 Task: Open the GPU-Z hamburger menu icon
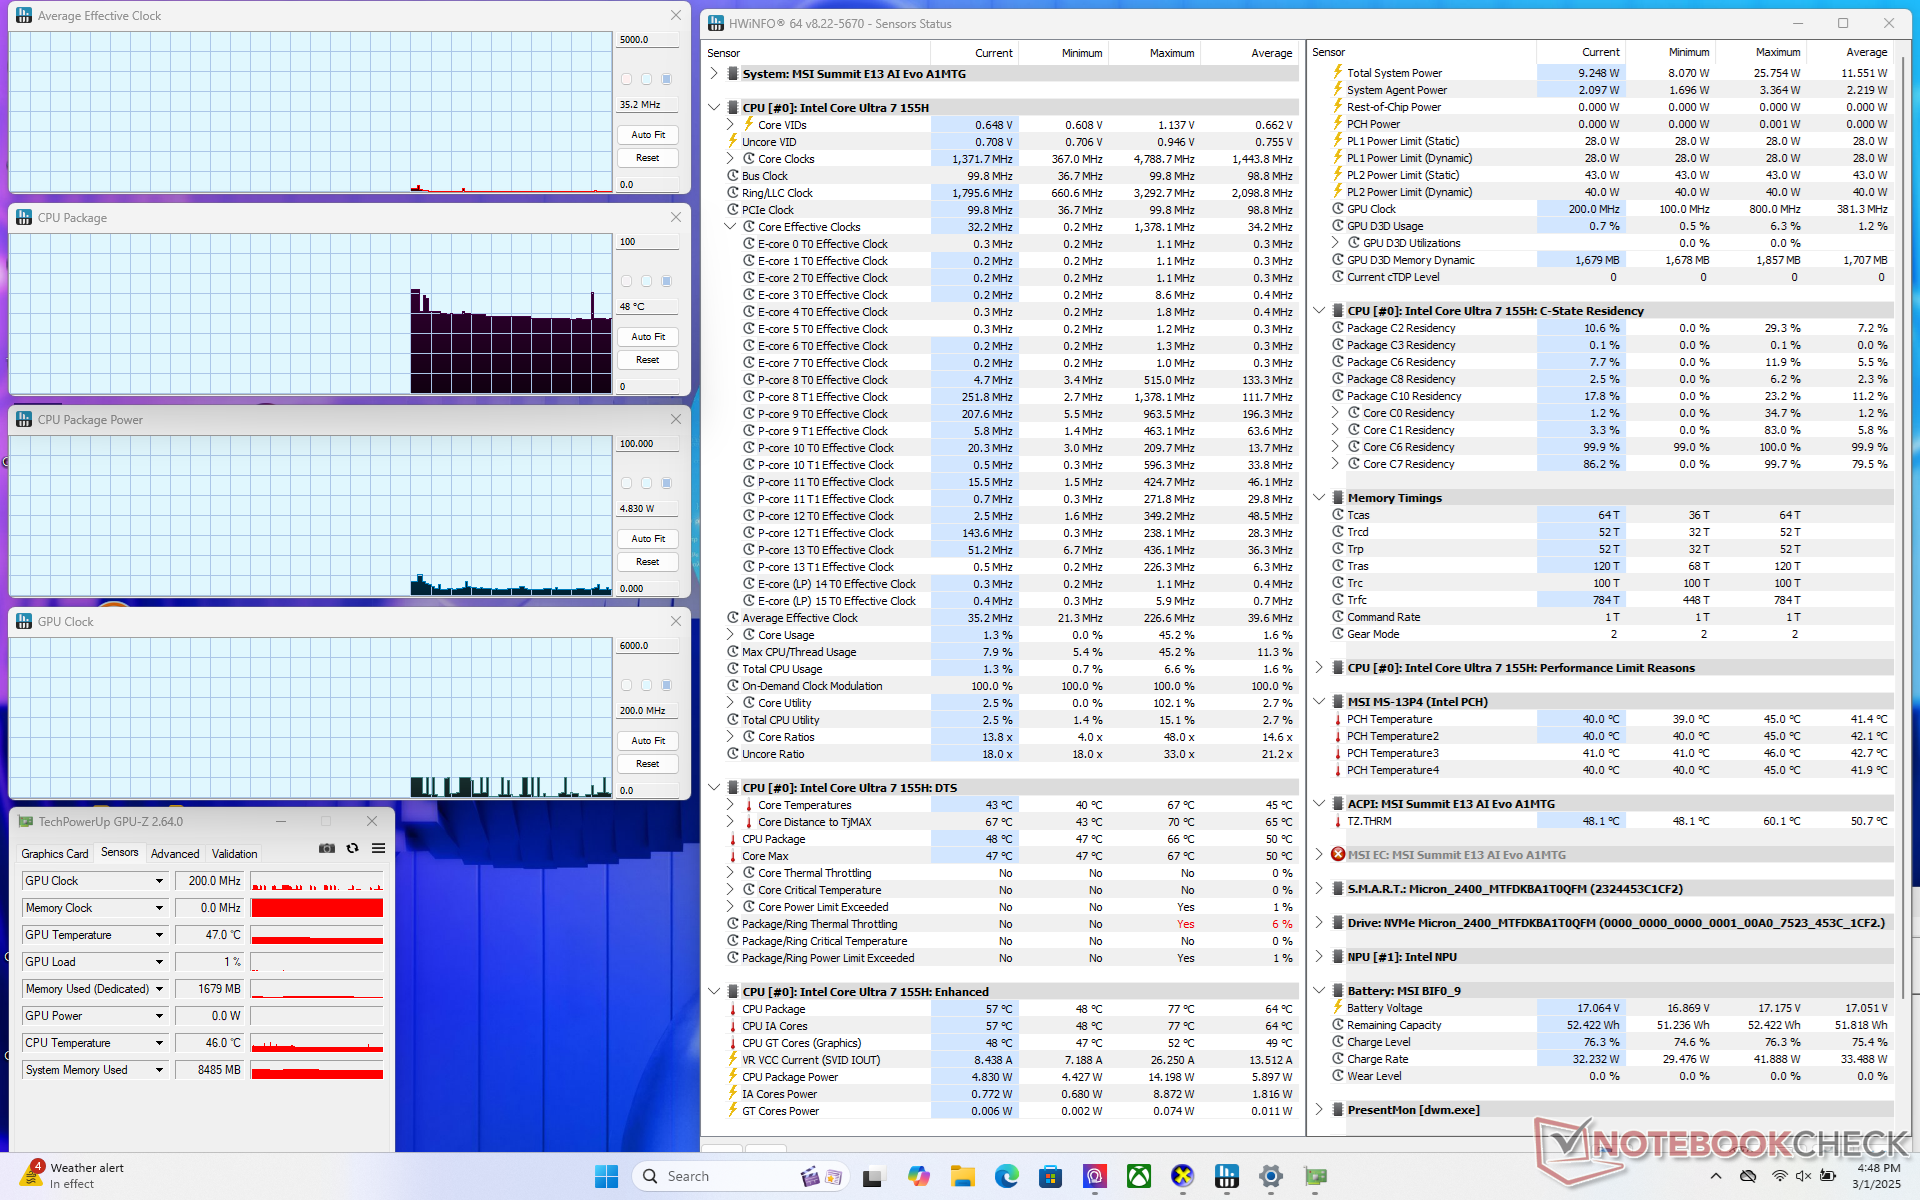(378, 848)
